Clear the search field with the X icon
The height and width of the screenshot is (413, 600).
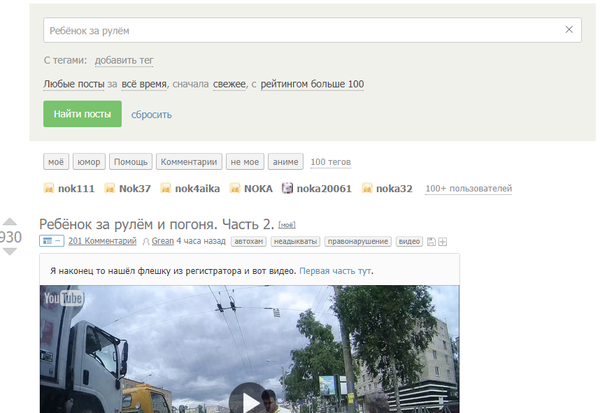569,31
